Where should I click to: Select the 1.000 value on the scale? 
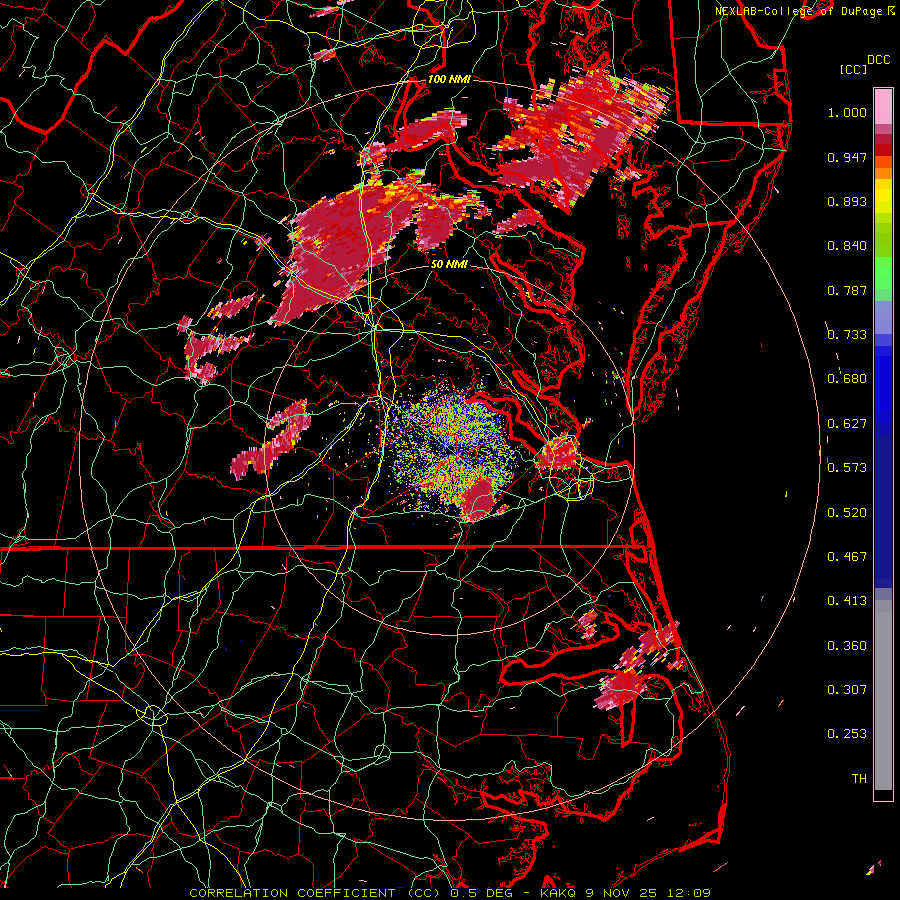[847, 112]
